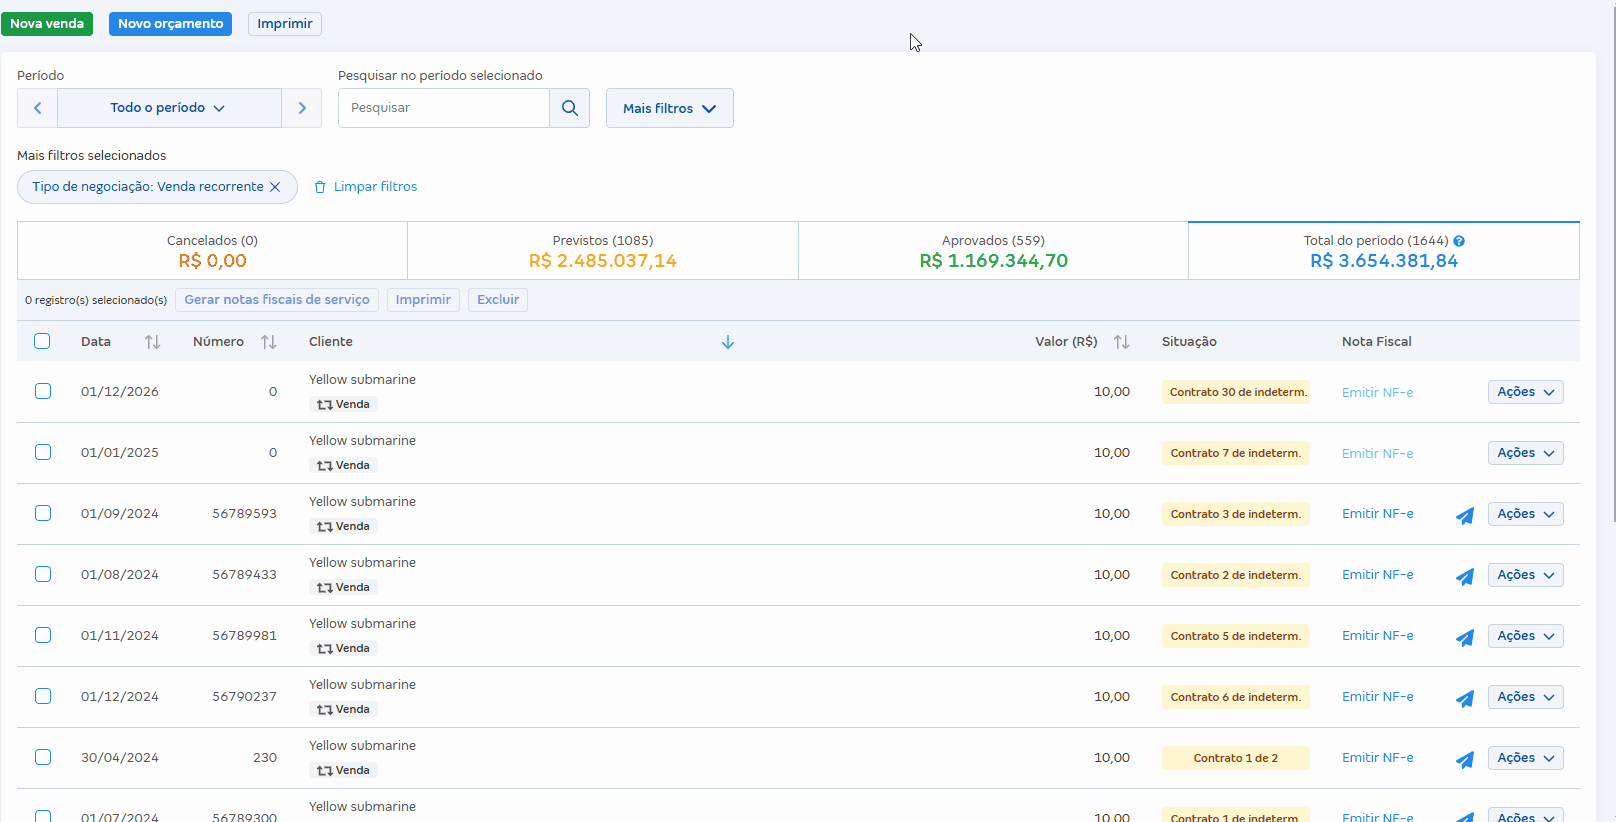Send sale 56789433 via paper plane icon
This screenshot has height=822, width=1616.
(x=1465, y=576)
